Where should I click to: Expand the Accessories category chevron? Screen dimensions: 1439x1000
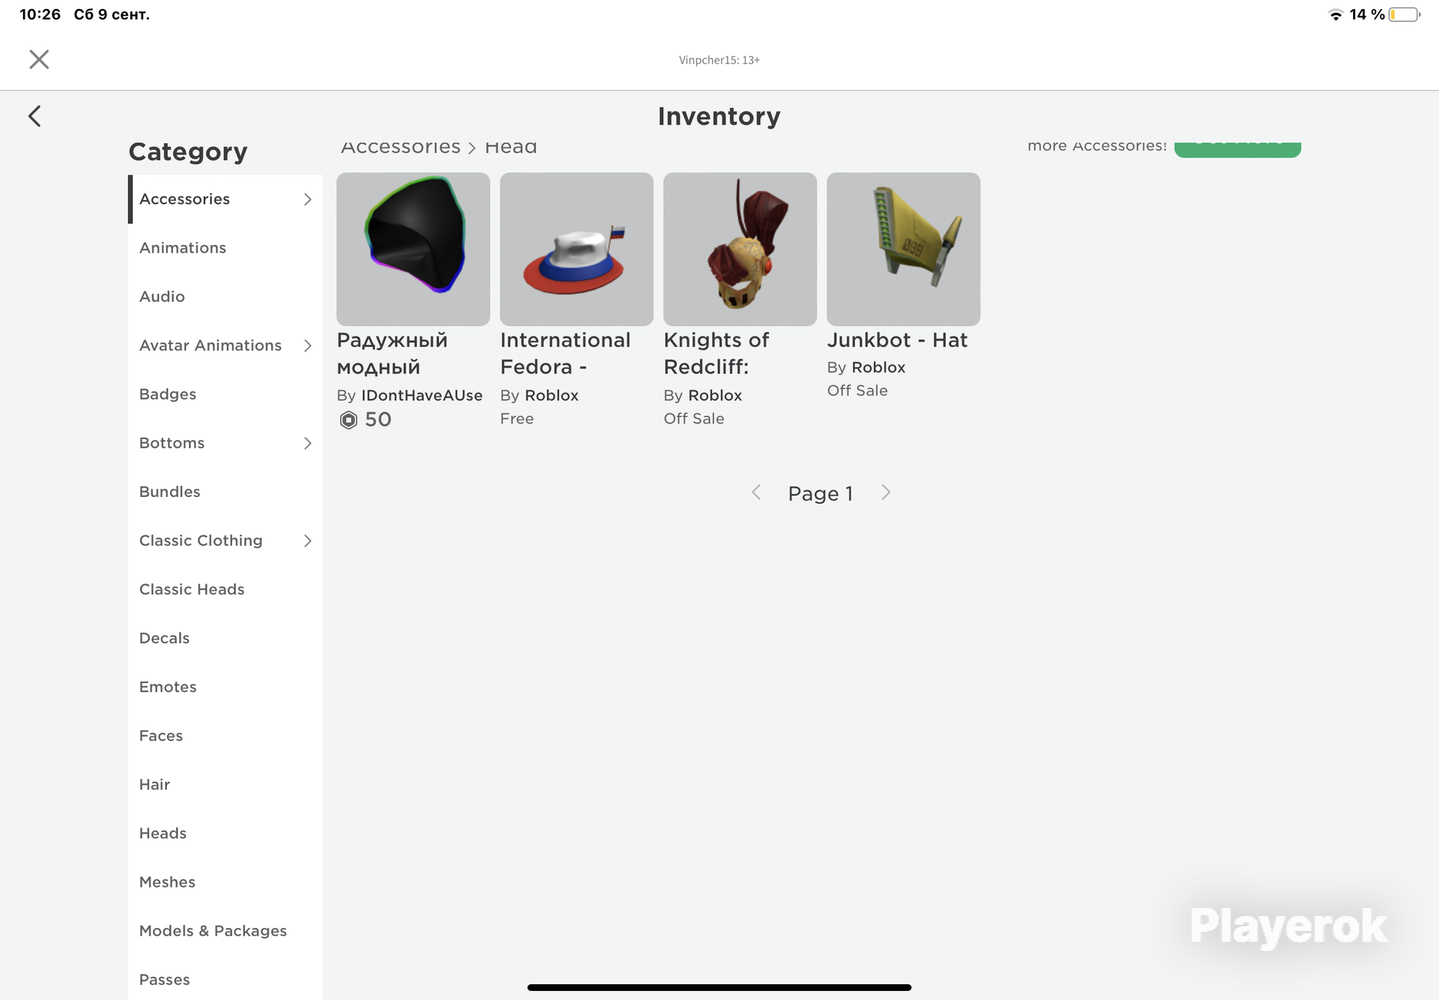pyautogui.click(x=307, y=199)
